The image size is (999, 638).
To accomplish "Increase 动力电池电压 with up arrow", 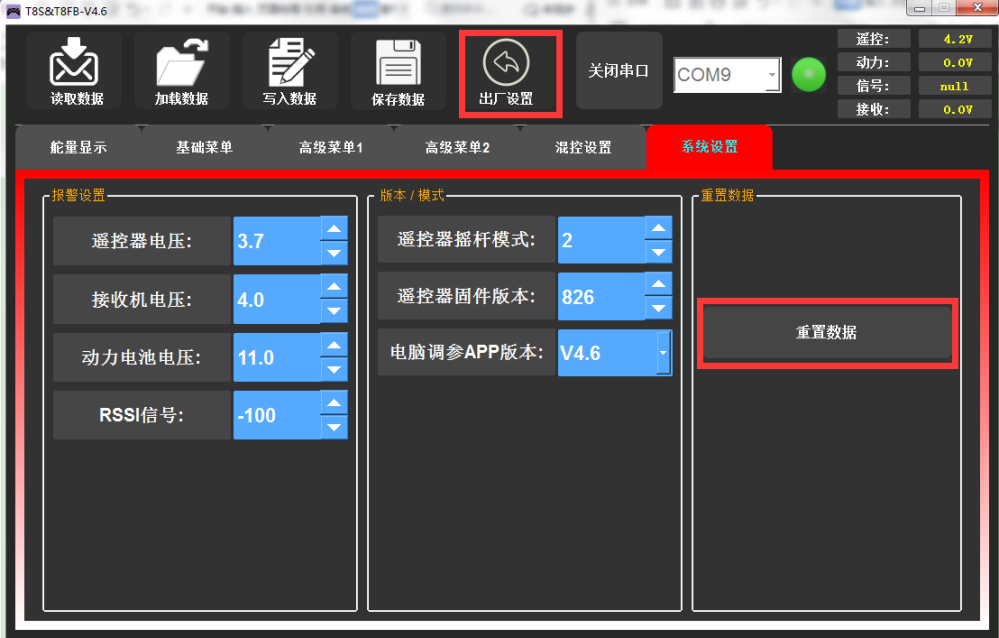I will [334, 345].
